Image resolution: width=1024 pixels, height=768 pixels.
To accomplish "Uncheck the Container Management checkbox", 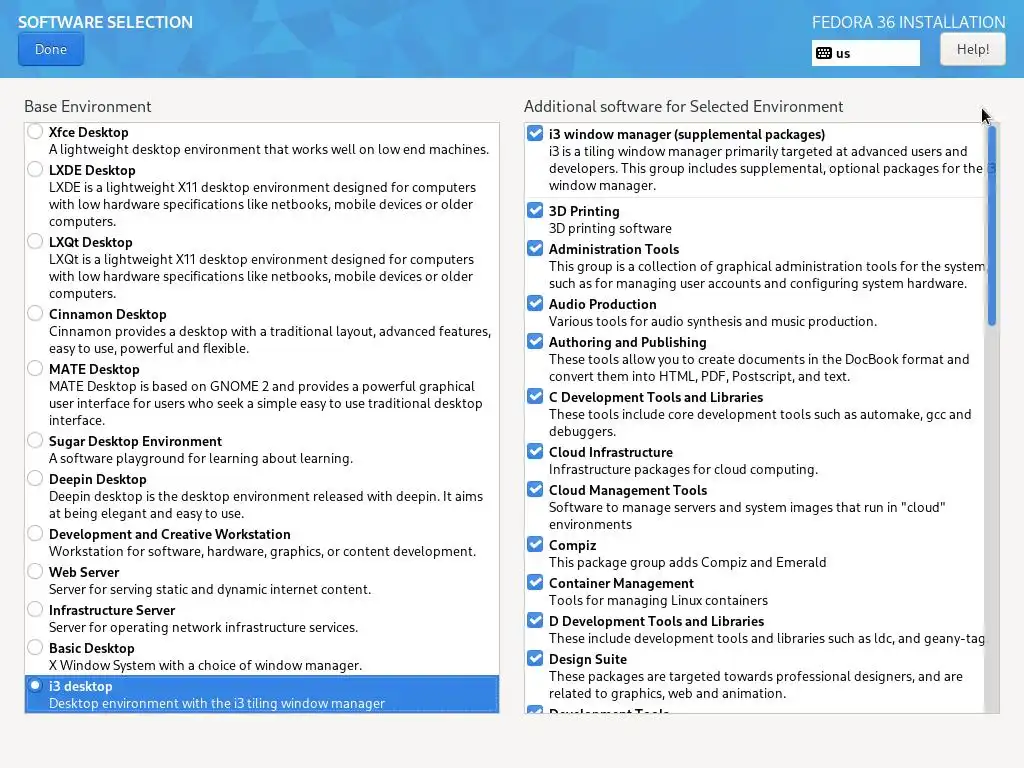I will (x=535, y=583).
